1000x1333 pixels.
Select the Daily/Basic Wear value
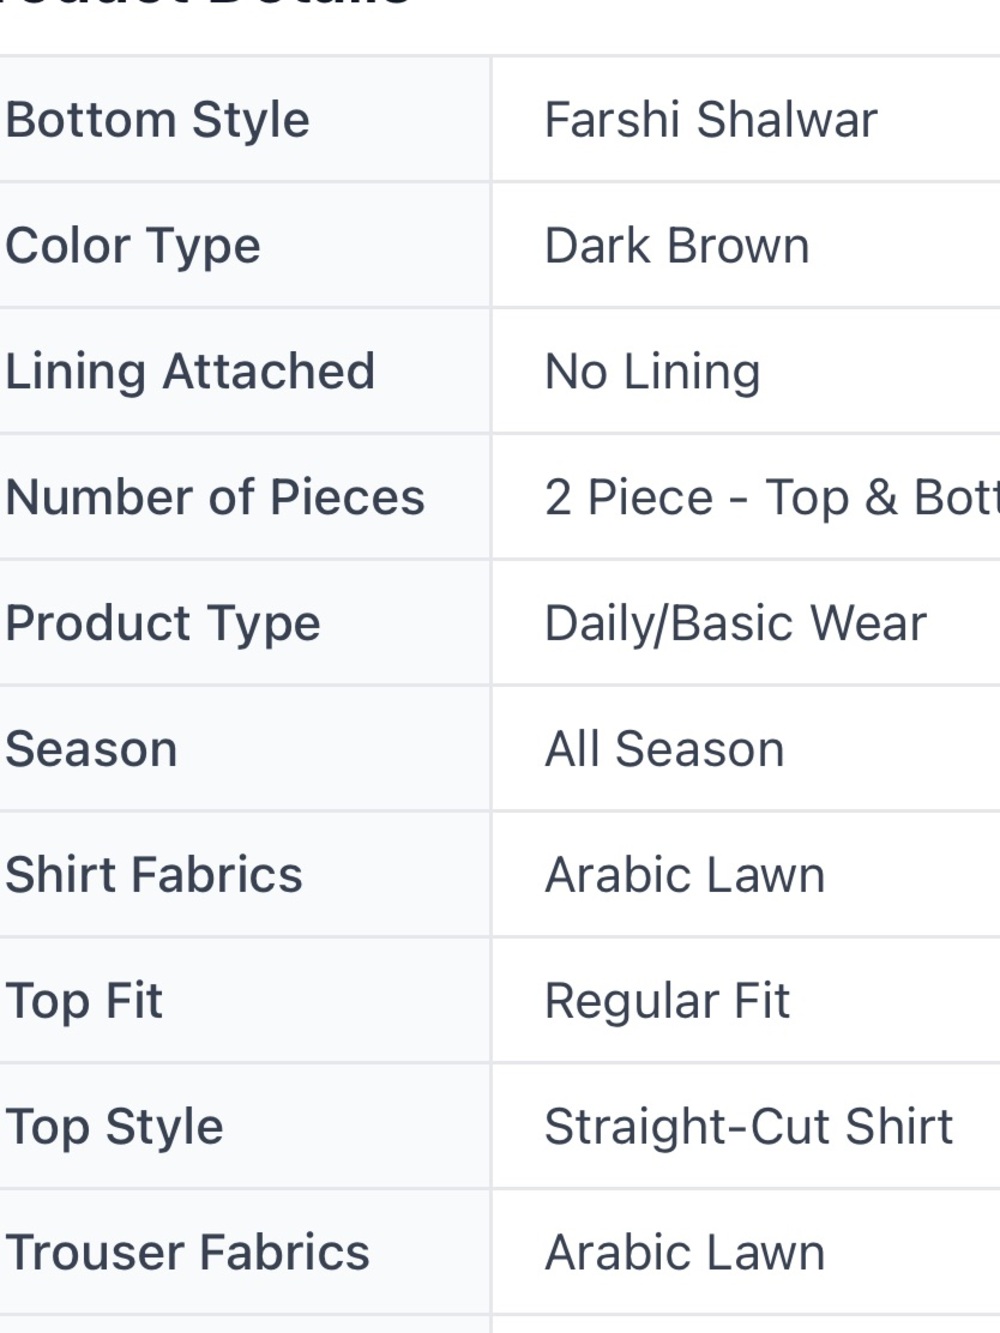(x=736, y=623)
